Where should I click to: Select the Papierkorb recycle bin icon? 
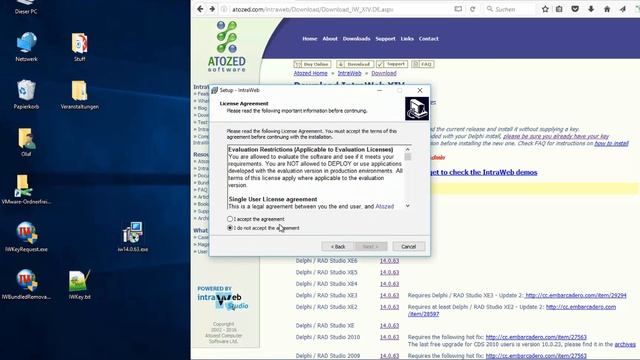click(x=26, y=94)
